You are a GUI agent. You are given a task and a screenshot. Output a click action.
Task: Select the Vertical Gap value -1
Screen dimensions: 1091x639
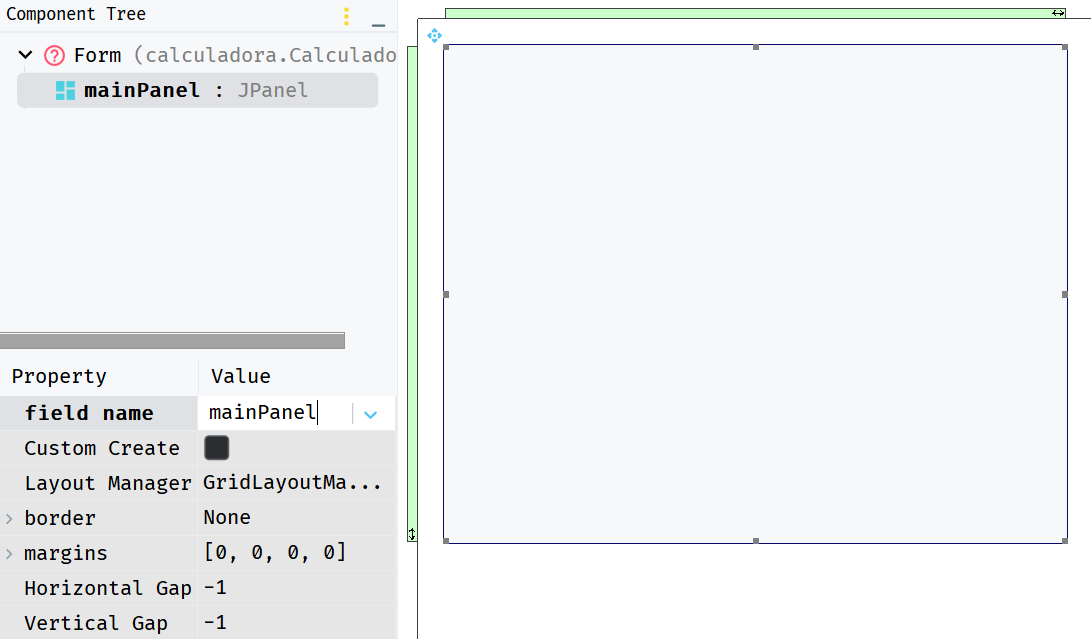tap(214, 622)
